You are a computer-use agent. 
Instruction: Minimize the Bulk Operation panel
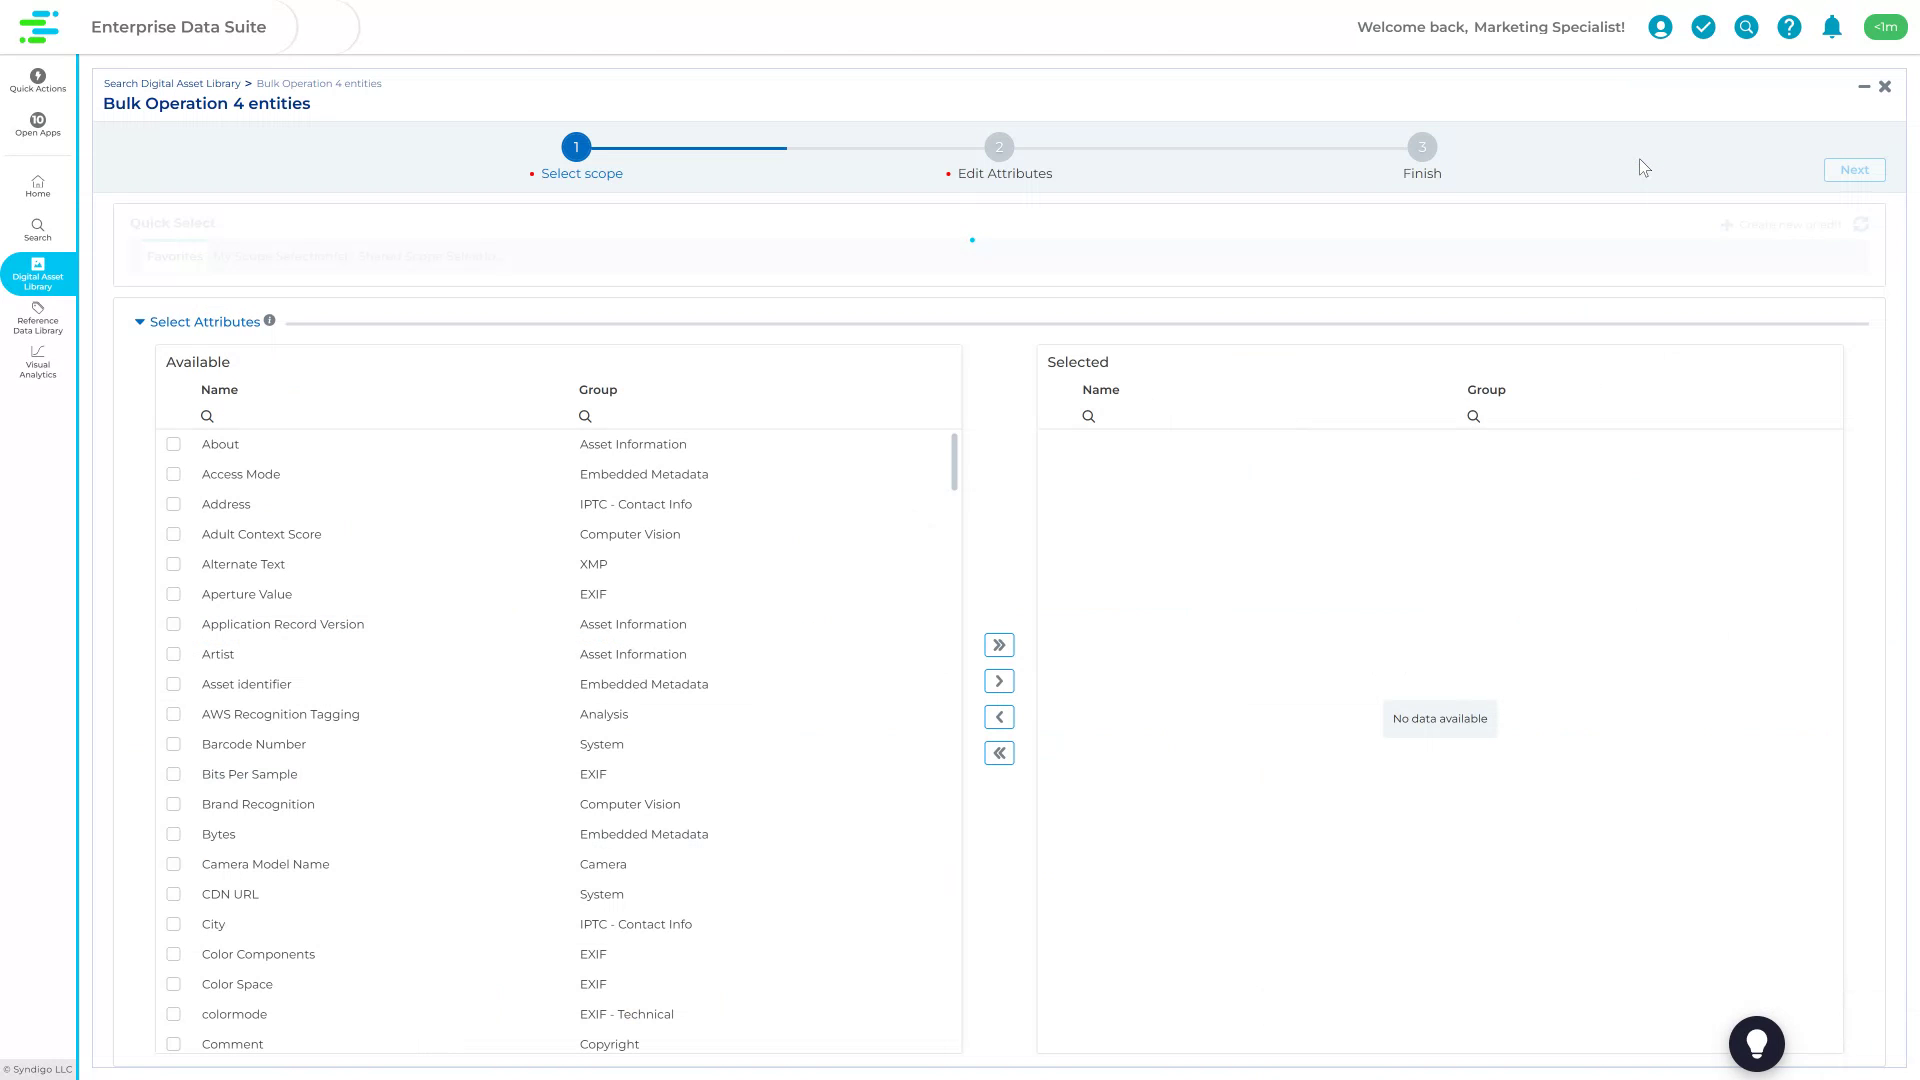pyautogui.click(x=1864, y=86)
